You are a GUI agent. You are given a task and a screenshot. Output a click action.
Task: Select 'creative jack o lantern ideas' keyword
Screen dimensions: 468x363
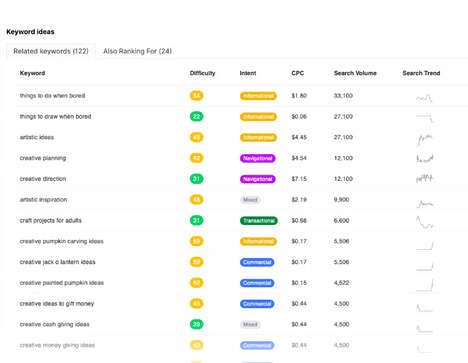pyautogui.click(x=57, y=262)
